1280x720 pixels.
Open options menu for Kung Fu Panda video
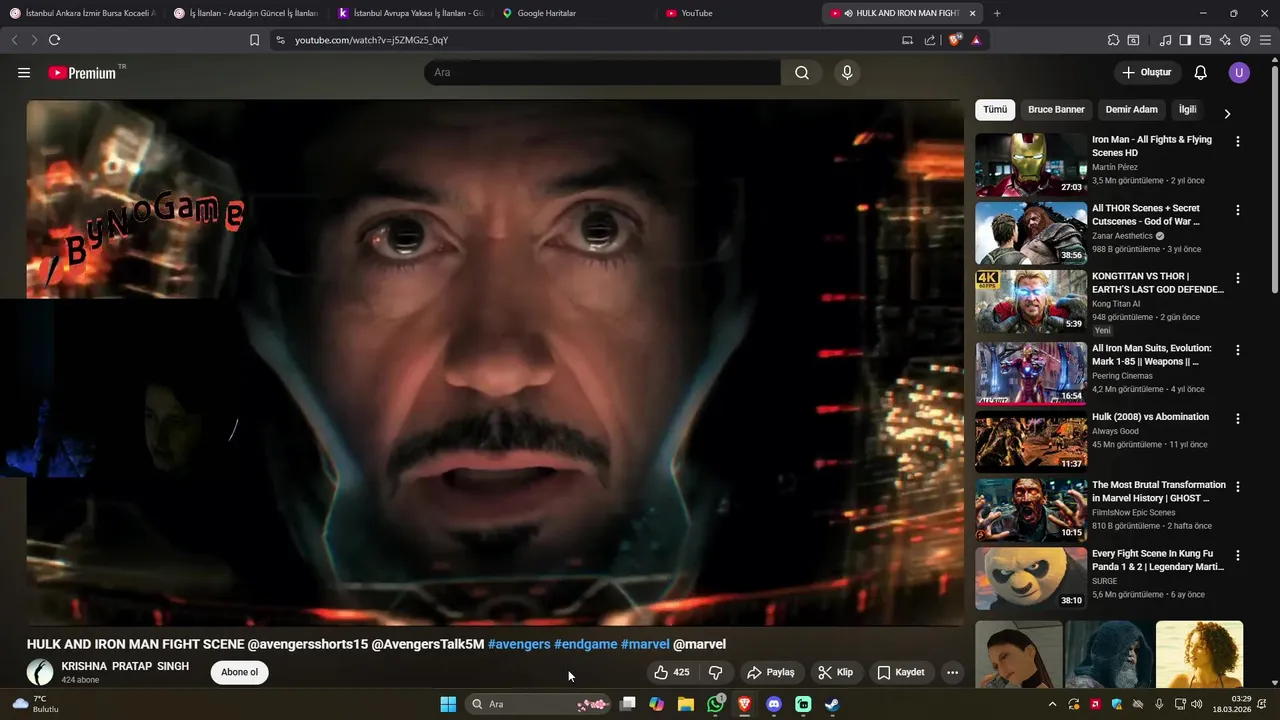(x=1238, y=555)
